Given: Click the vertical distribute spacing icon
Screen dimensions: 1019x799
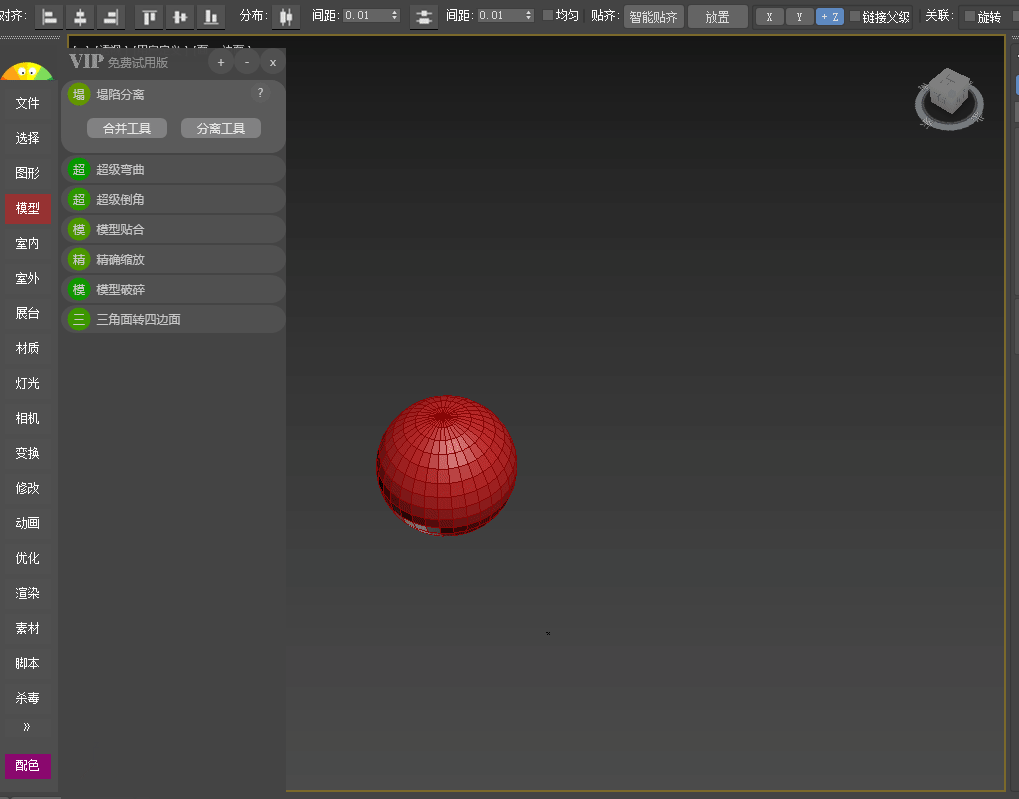Looking at the screenshot, I should [x=424, y=17].
